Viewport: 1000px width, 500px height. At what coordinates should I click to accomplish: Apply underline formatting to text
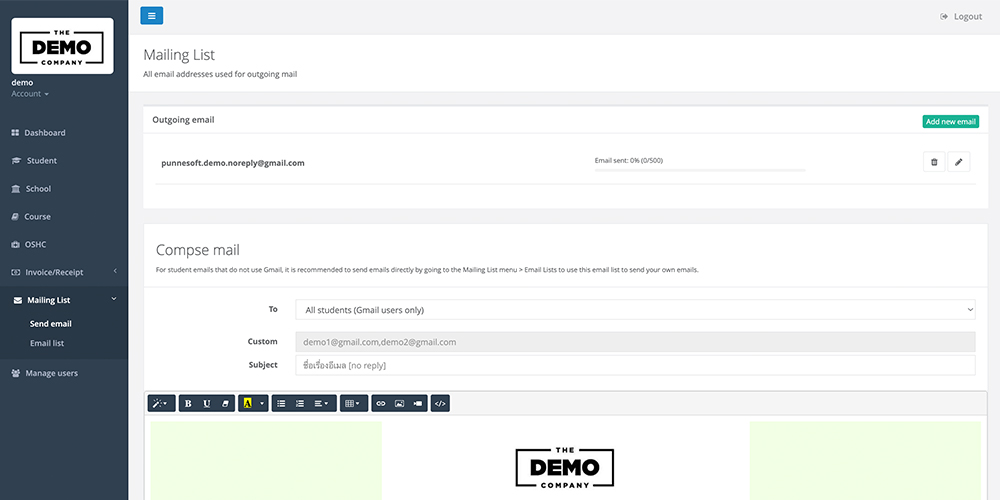(x=206, y=403)
